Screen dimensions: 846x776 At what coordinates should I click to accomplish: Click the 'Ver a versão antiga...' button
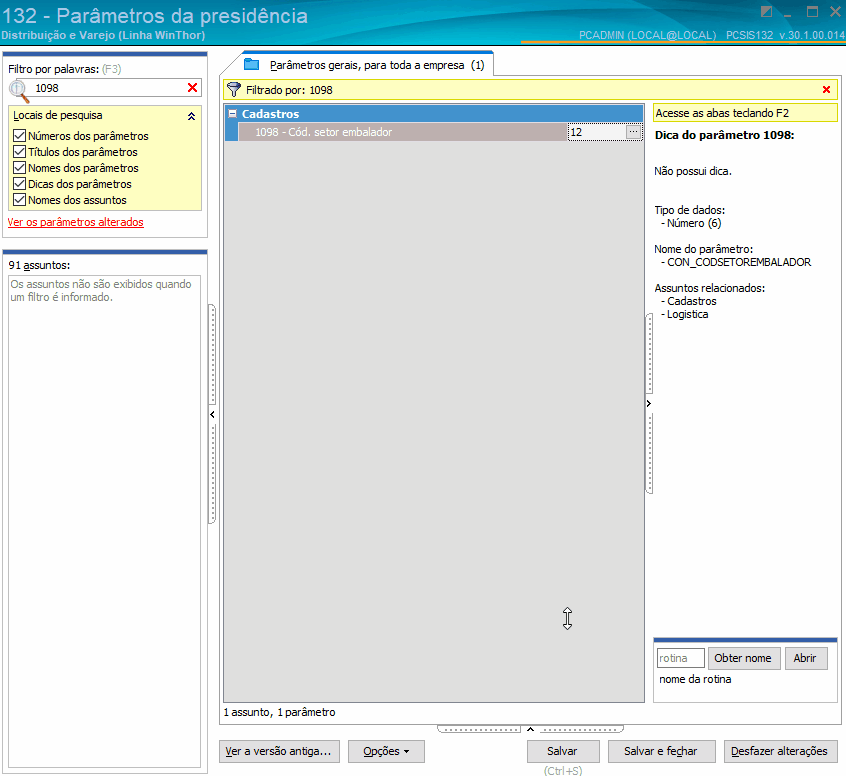click(279, 751)
